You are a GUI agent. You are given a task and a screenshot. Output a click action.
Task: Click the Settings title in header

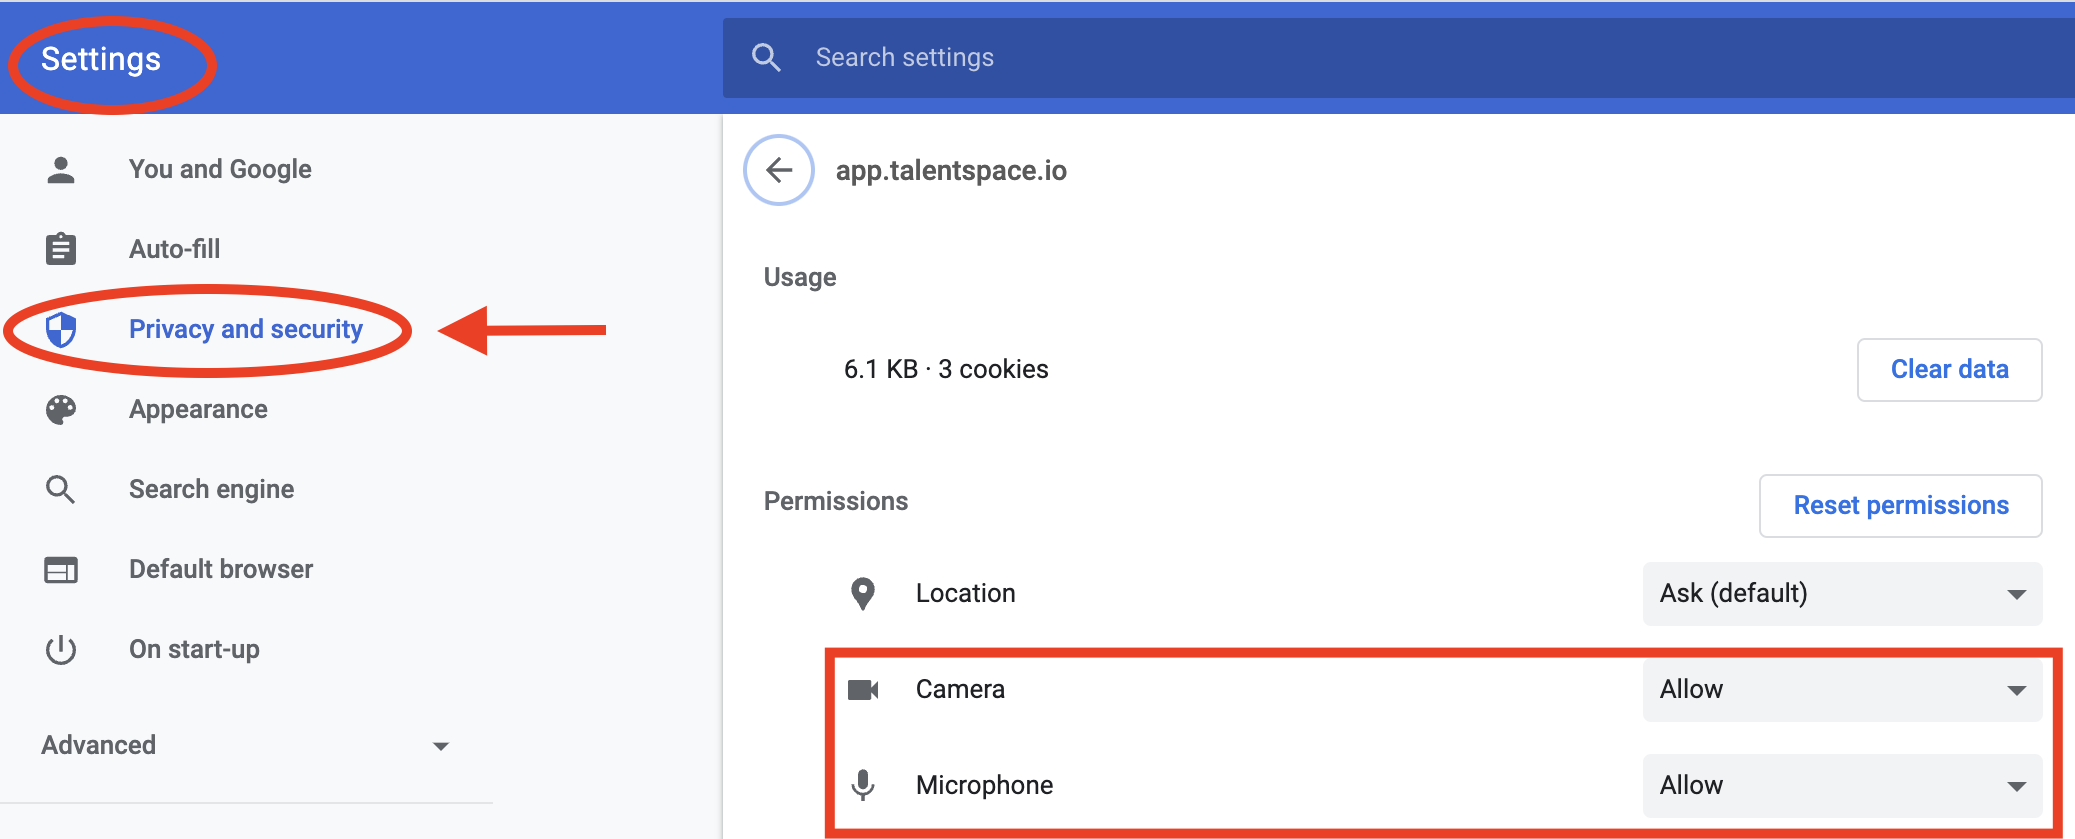click(101, 59)
